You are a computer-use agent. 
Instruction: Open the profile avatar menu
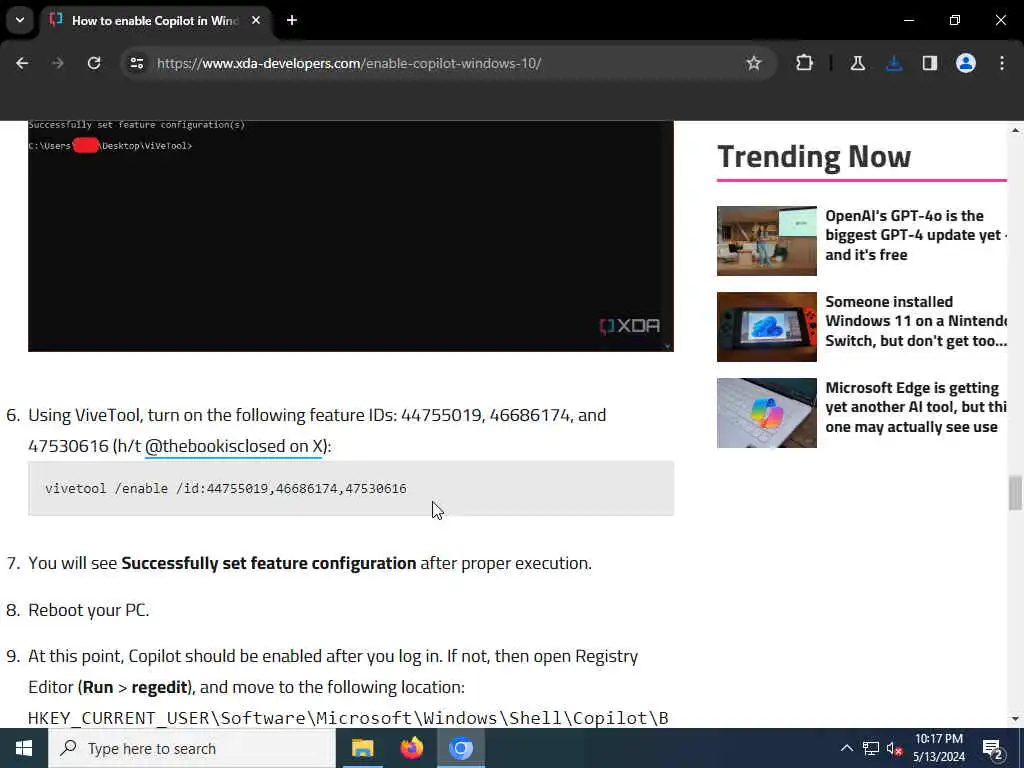coord(966,63)
